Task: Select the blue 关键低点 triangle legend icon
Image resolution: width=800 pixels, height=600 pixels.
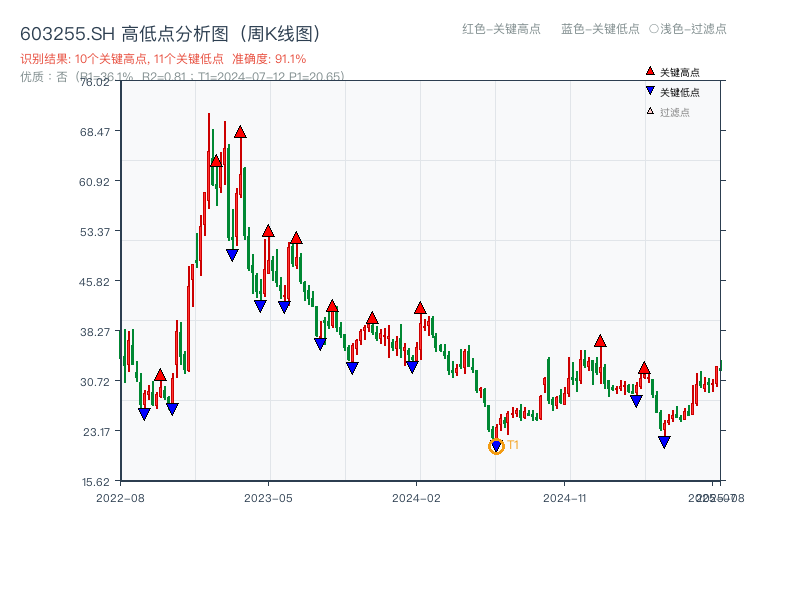Action: point(648,88)
